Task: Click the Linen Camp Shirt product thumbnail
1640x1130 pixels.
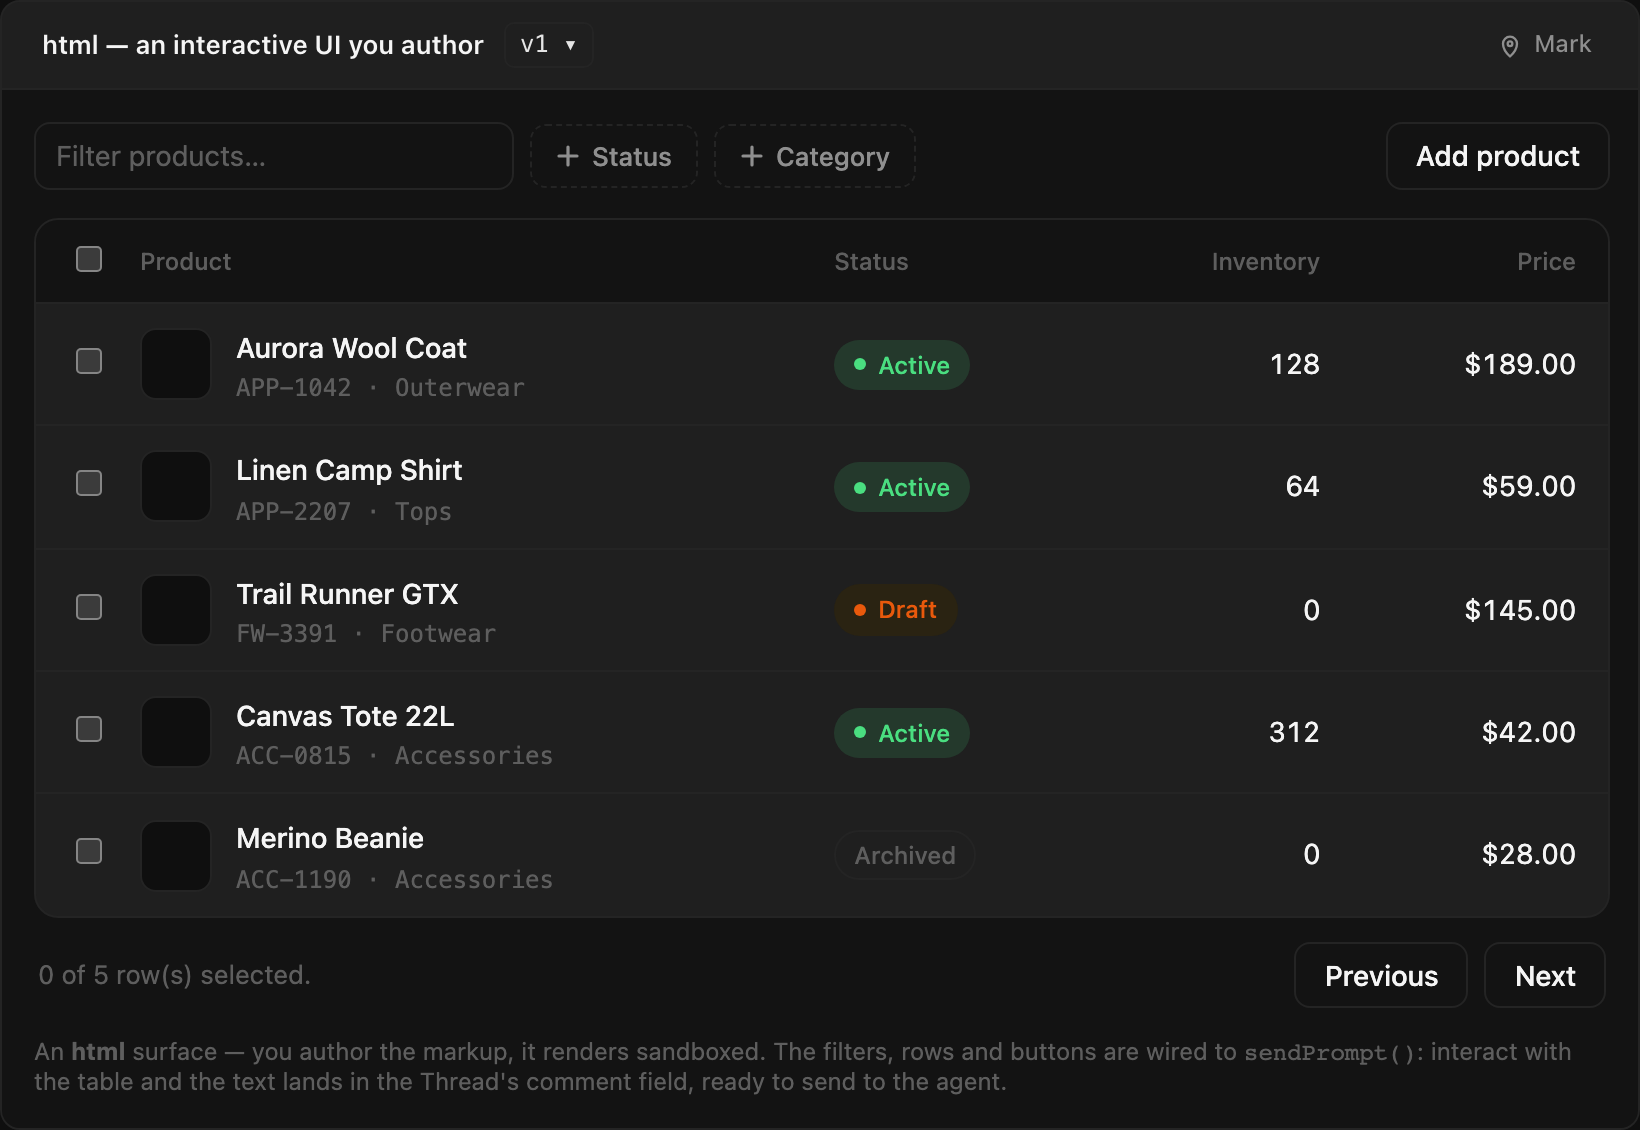Action: pyautogui.click(x=176, y=486)
